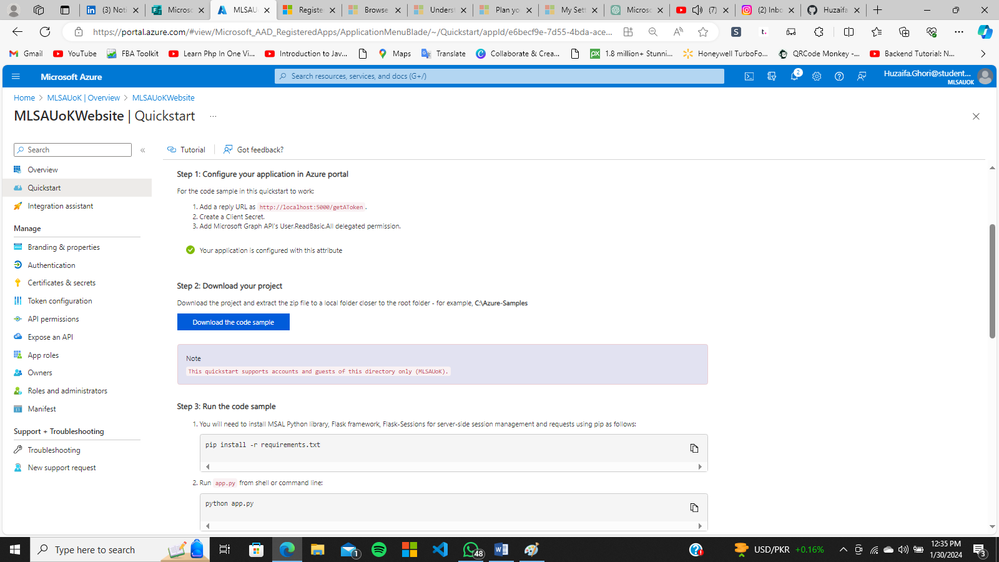Viewport: 999px width, 562px height.
Task: Click the browser back arrow
Action: [x=17, y=32]
